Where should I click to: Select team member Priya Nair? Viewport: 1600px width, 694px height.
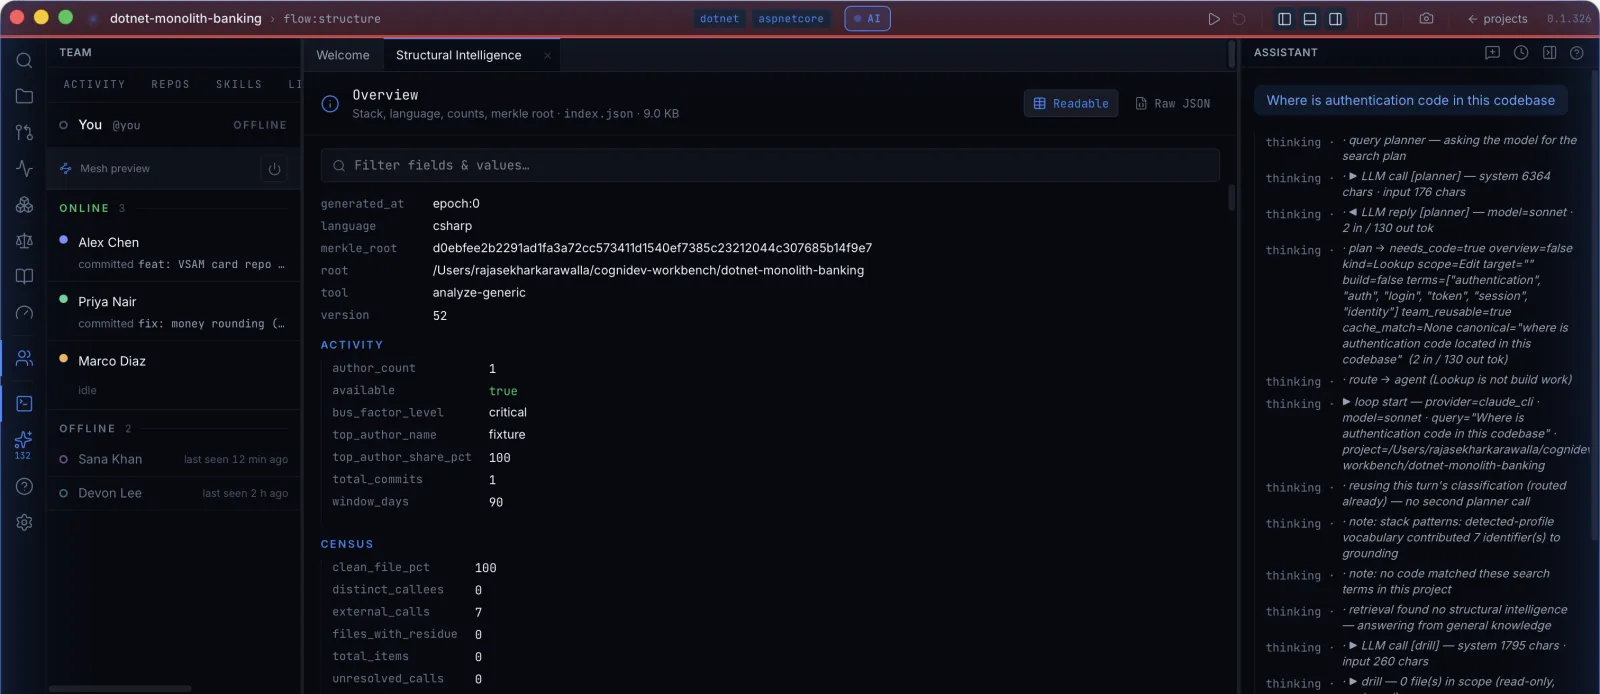(174, 312)
